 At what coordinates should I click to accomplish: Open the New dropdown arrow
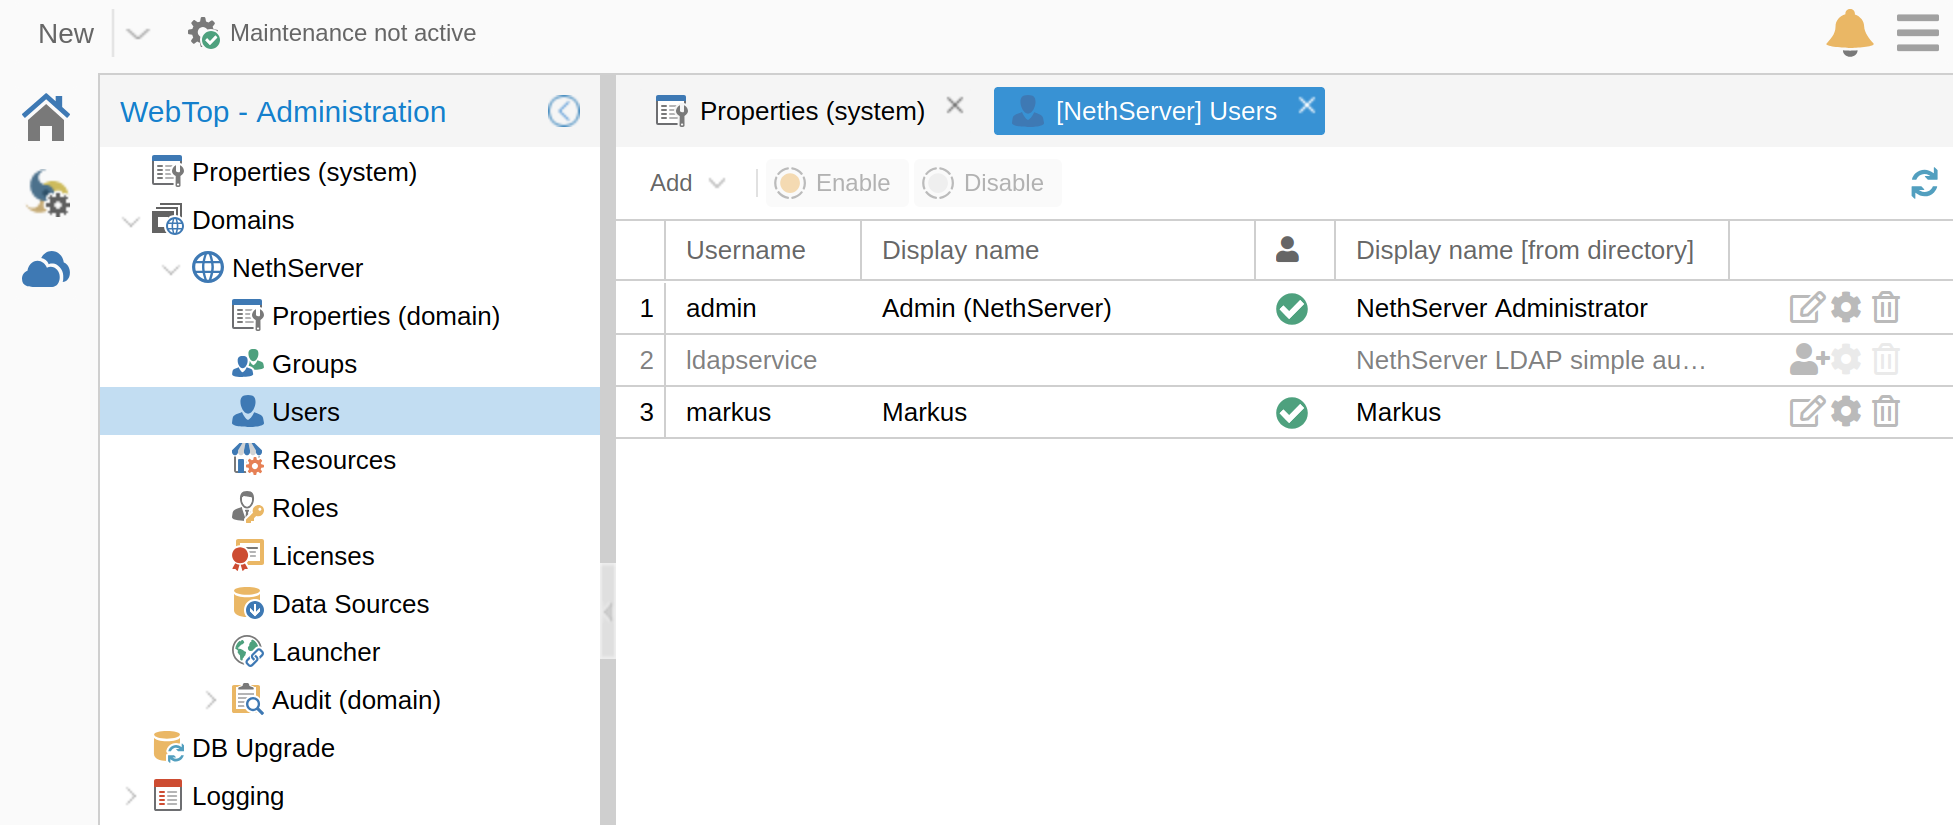click(x=138, y=34)
